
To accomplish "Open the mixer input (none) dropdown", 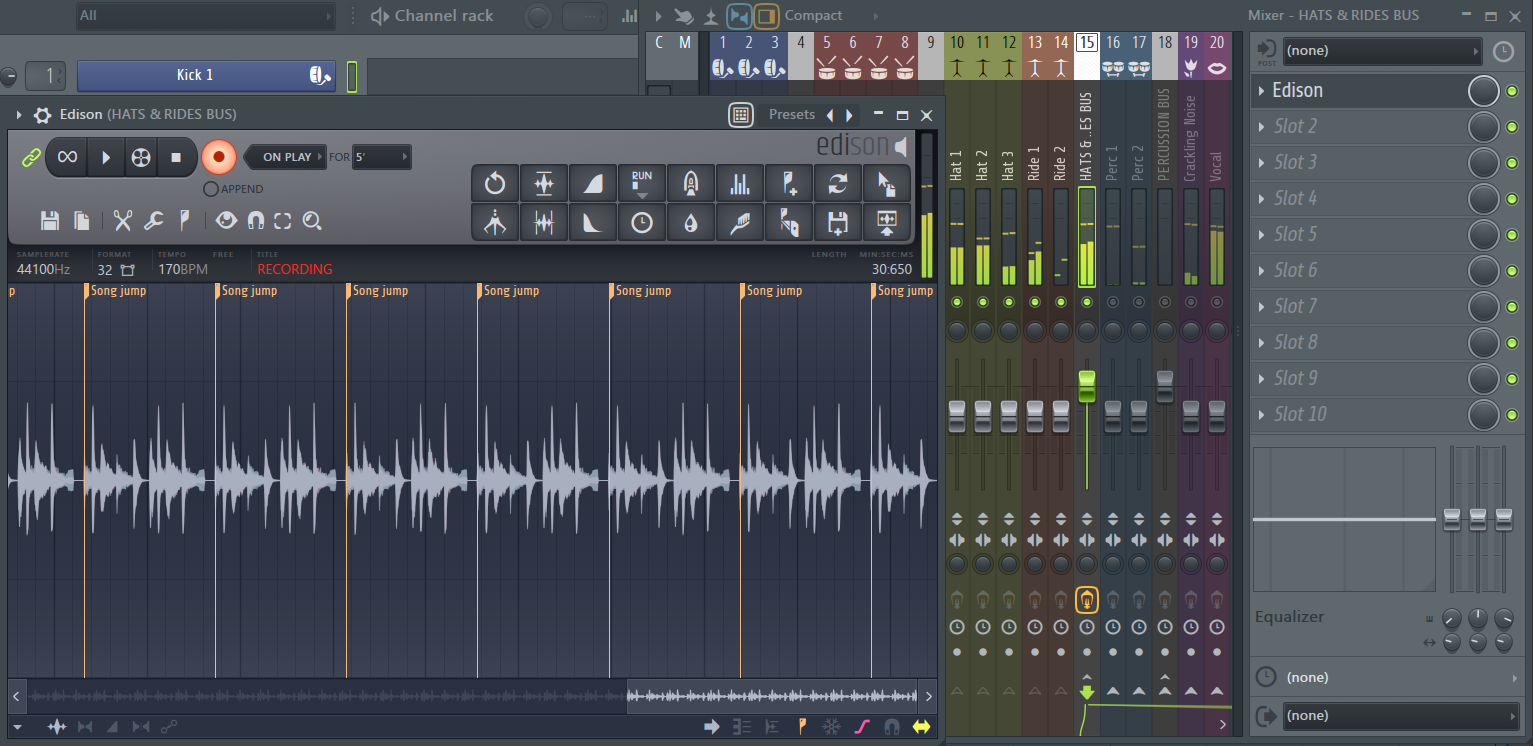I will [x=1382, y=50].
